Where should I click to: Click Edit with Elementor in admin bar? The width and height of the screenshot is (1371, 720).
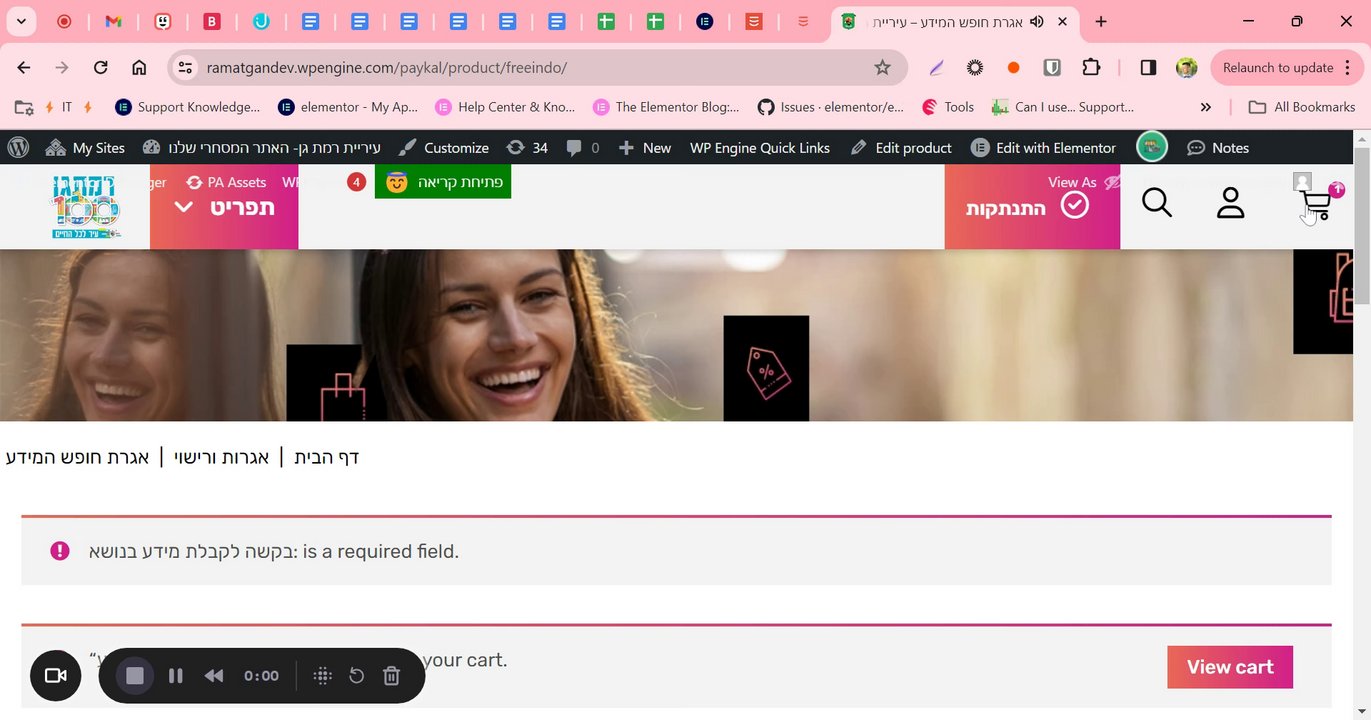click(x=1043, y=147)
